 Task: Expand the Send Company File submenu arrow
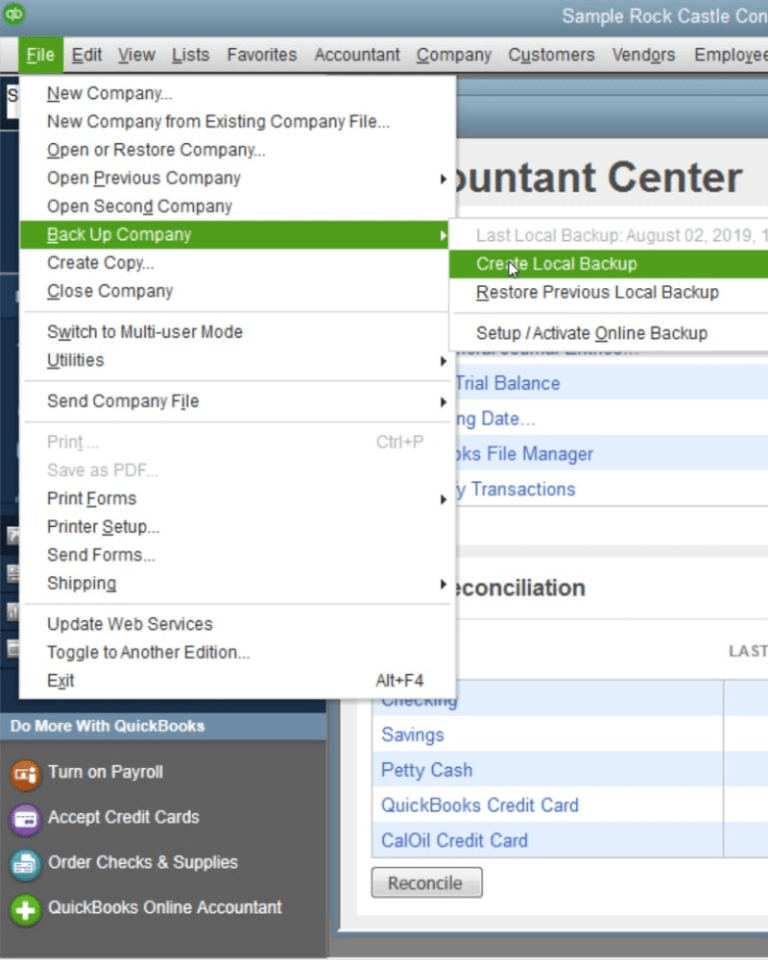443,402
